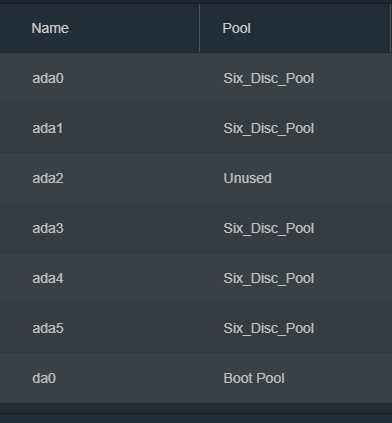Click the dark strip above the table header

pos(196,2)
